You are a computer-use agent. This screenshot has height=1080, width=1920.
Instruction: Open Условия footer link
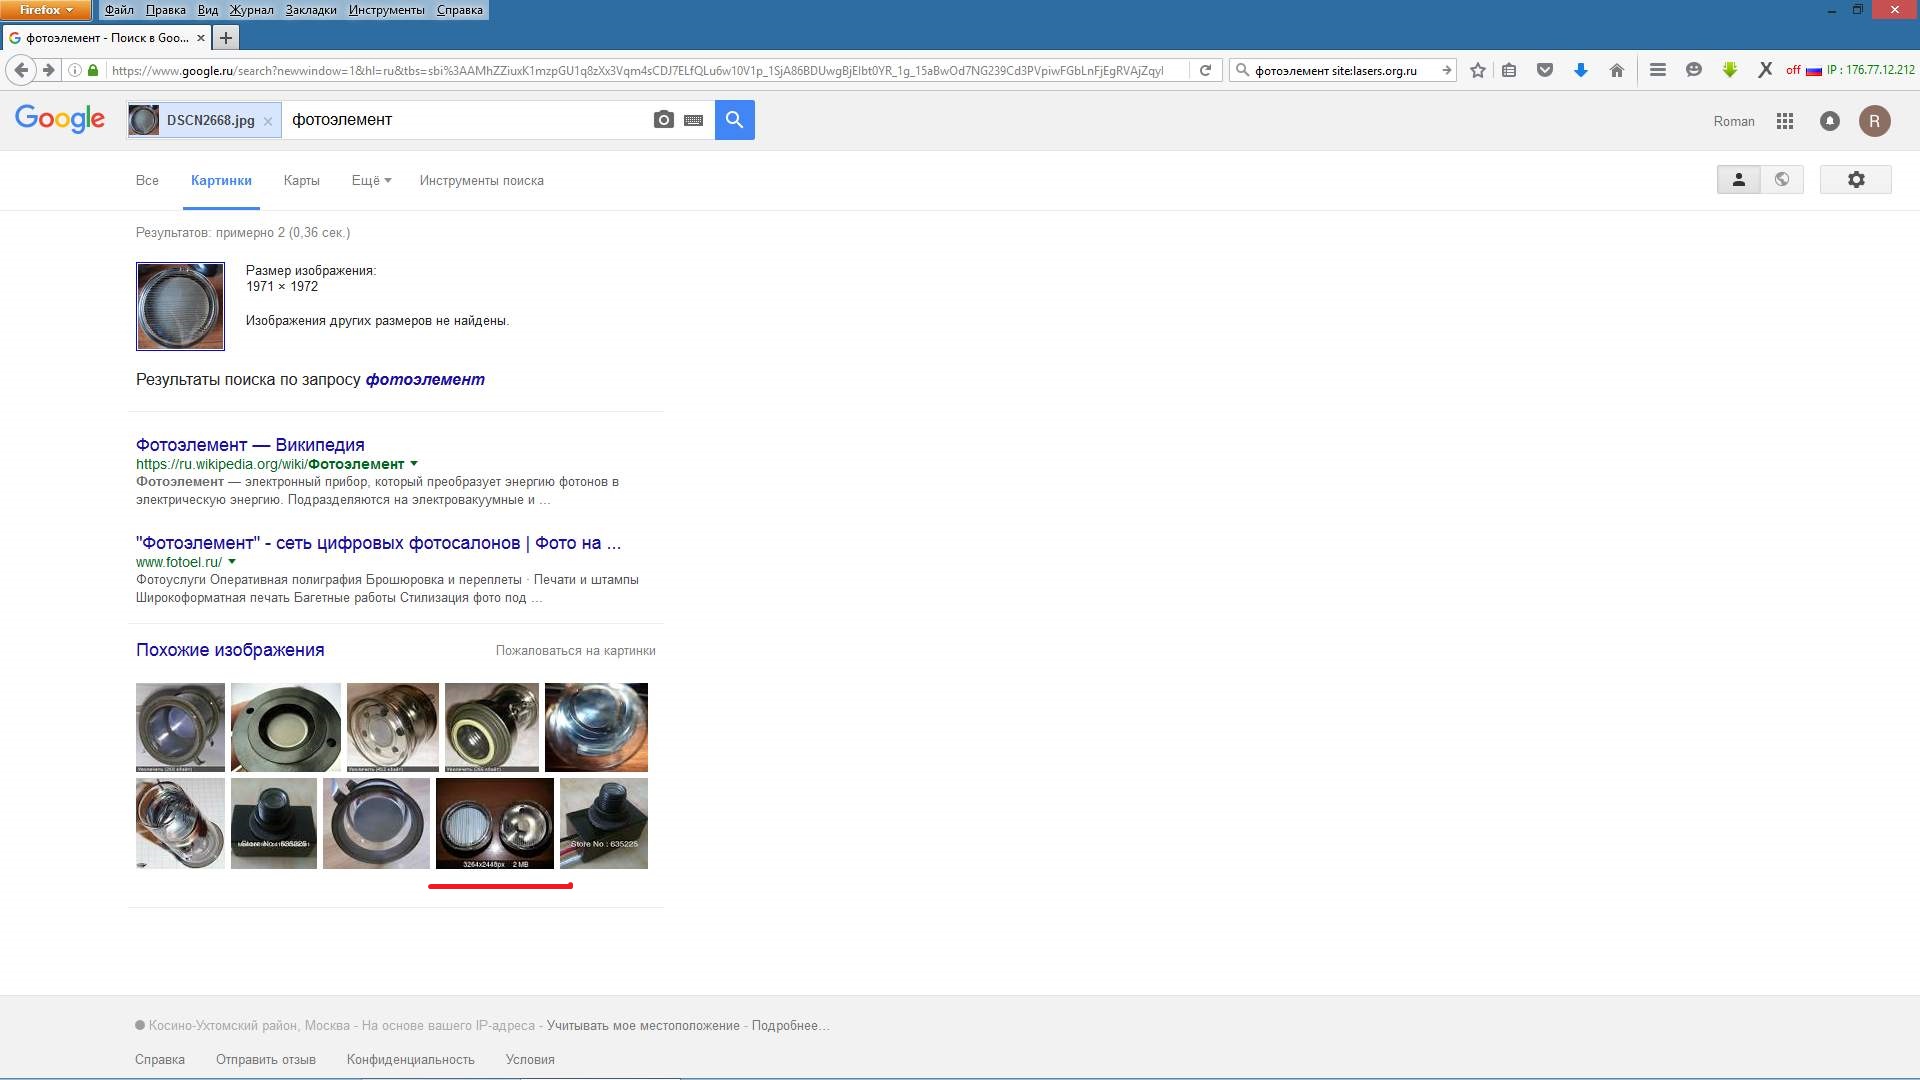tap(530, 1060)
